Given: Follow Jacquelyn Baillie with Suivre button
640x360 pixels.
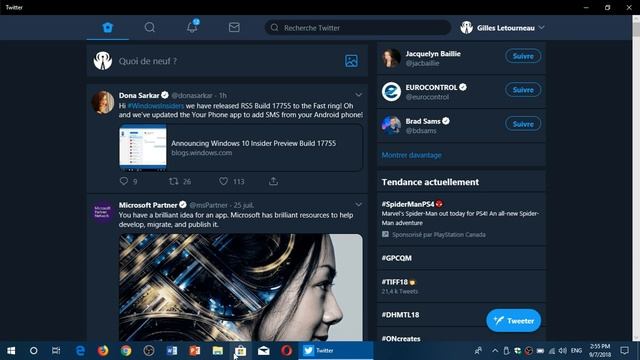Looking at the screenshot, I should point(523,56).
